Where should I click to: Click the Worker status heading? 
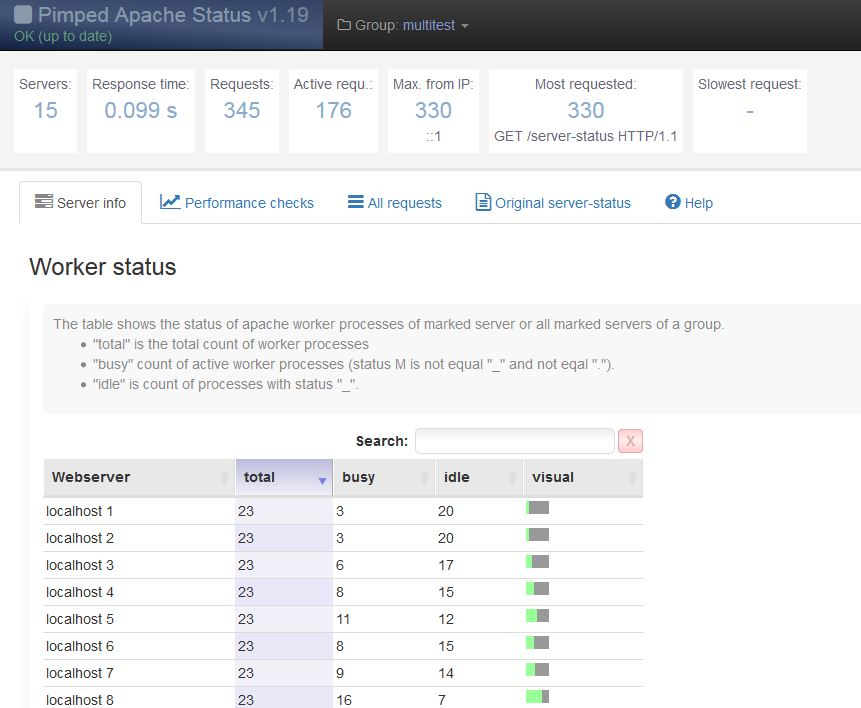pyautogui.click(x=103, y=267)
